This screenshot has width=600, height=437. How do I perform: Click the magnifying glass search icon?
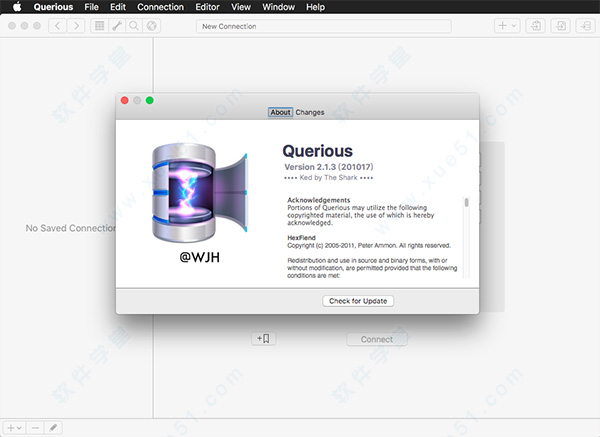(135, 25)
